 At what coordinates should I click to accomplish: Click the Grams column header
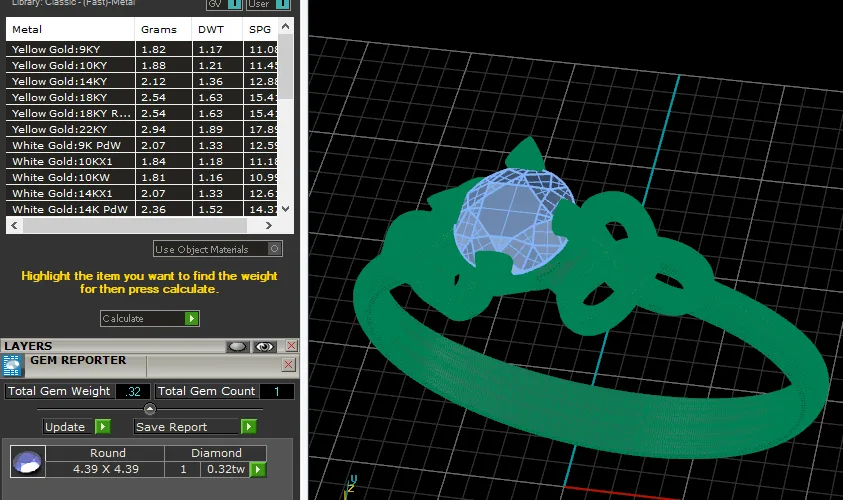point(163,29)
